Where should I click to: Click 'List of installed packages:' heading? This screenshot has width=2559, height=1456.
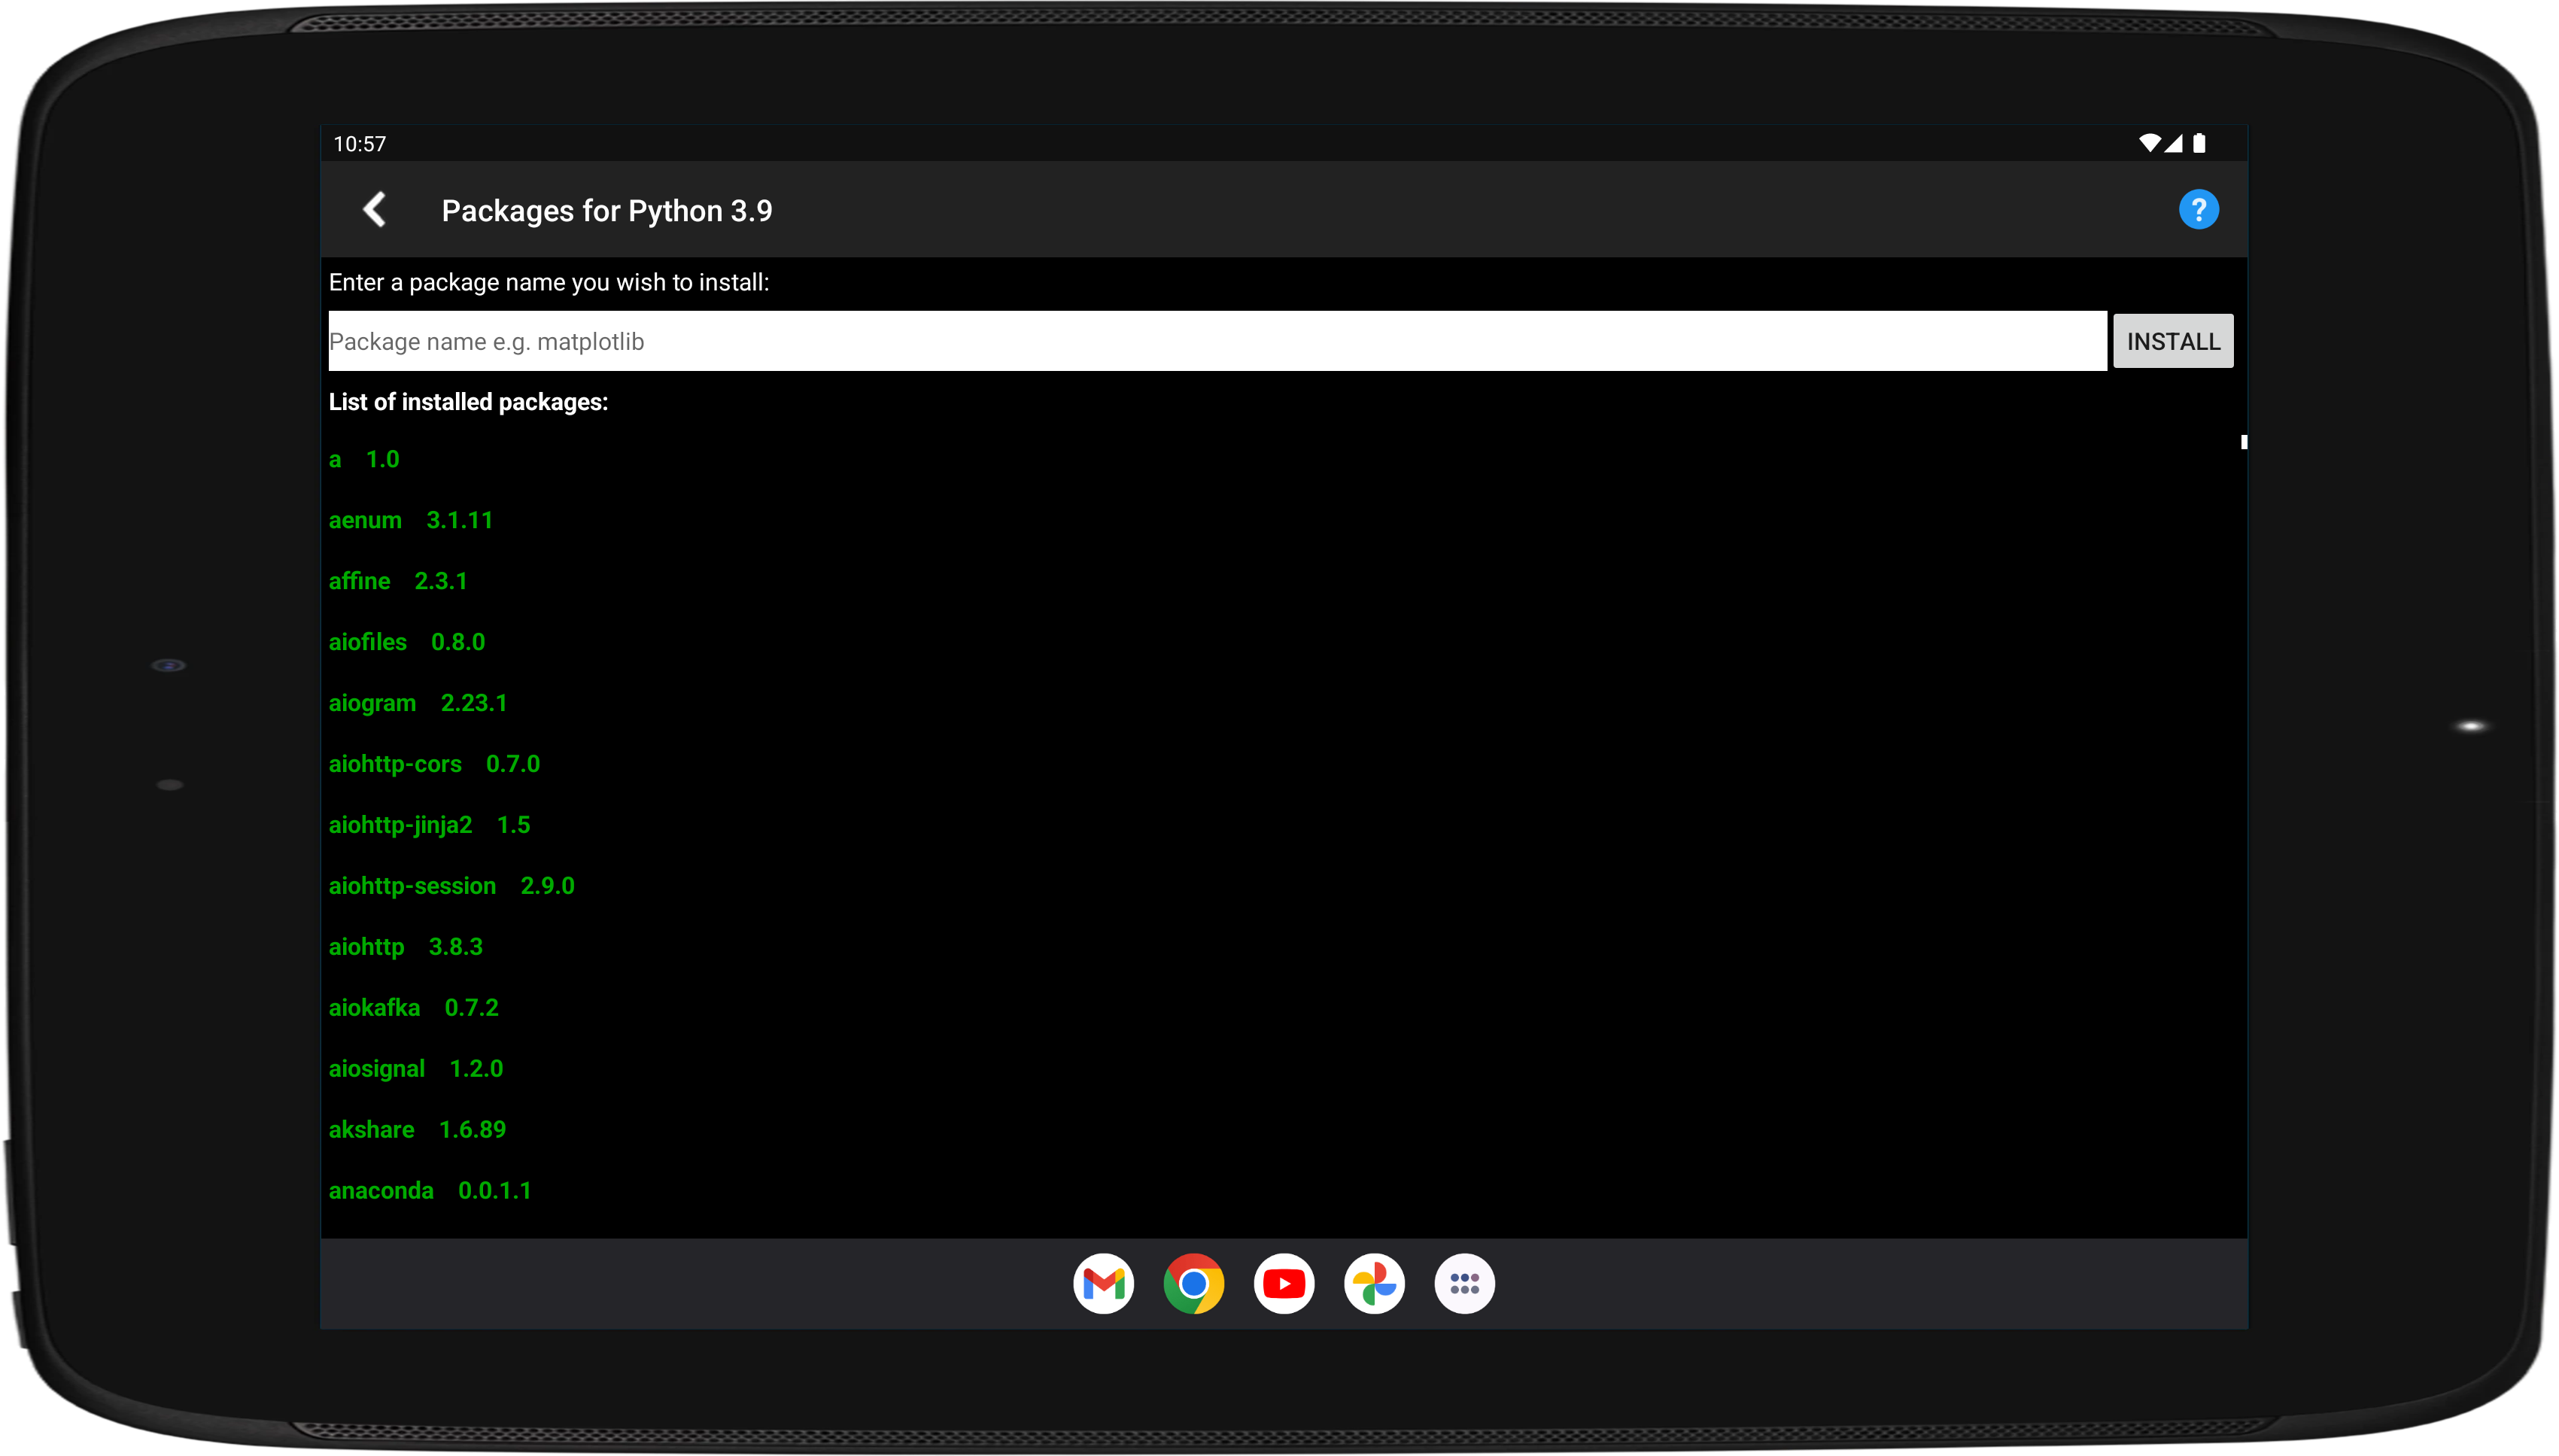click(468, 403)
